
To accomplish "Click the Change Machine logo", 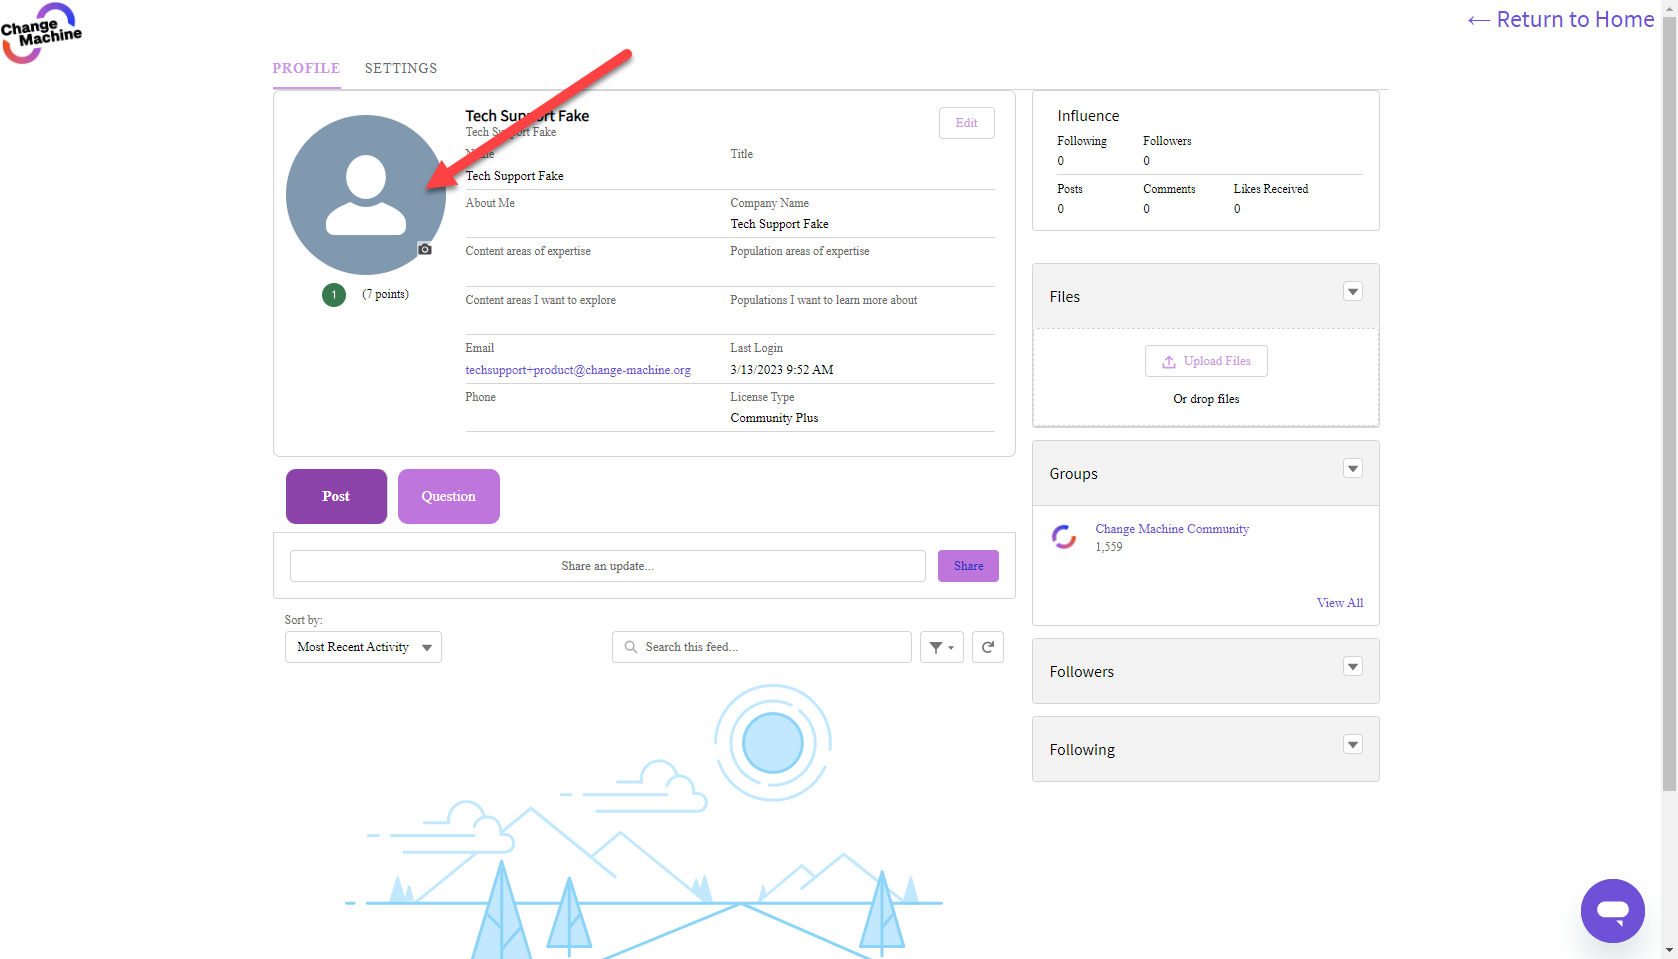I will tap(41, 33).
